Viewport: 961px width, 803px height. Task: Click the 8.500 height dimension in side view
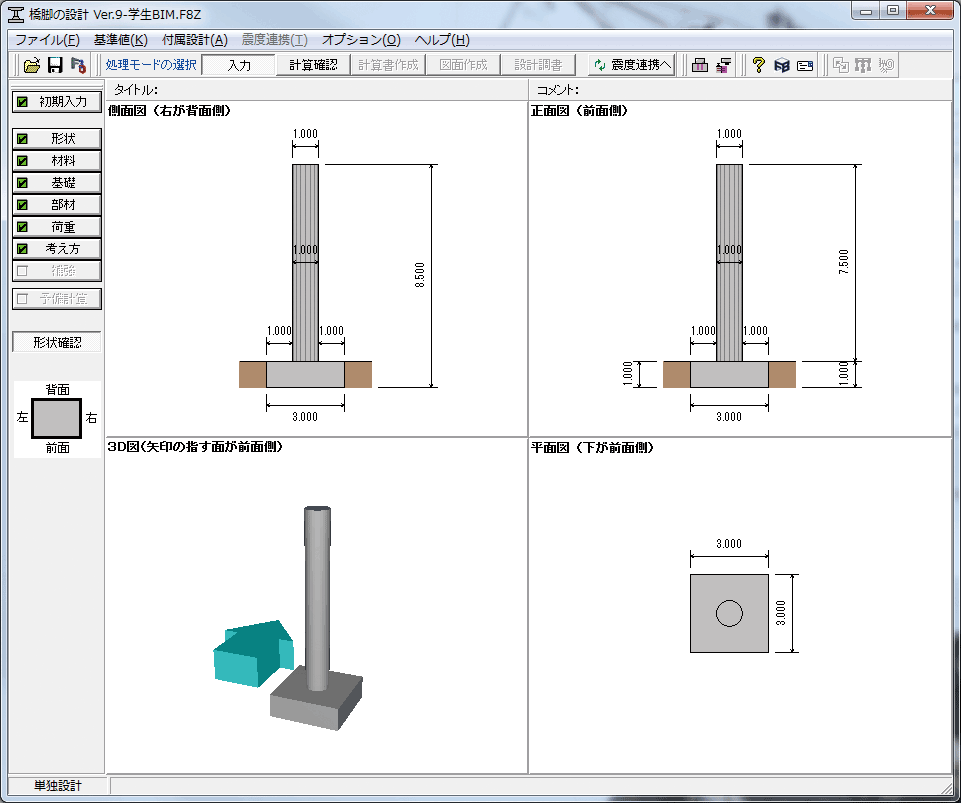coord(420,275)
